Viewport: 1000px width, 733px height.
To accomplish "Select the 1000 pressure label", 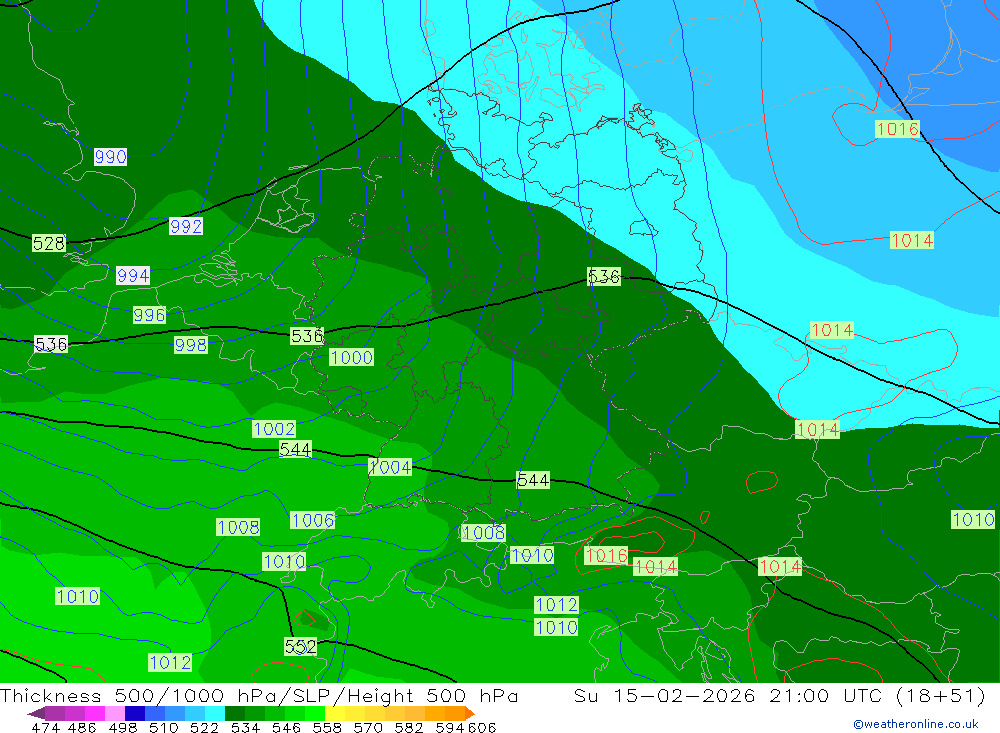I will tap(351, 357).
